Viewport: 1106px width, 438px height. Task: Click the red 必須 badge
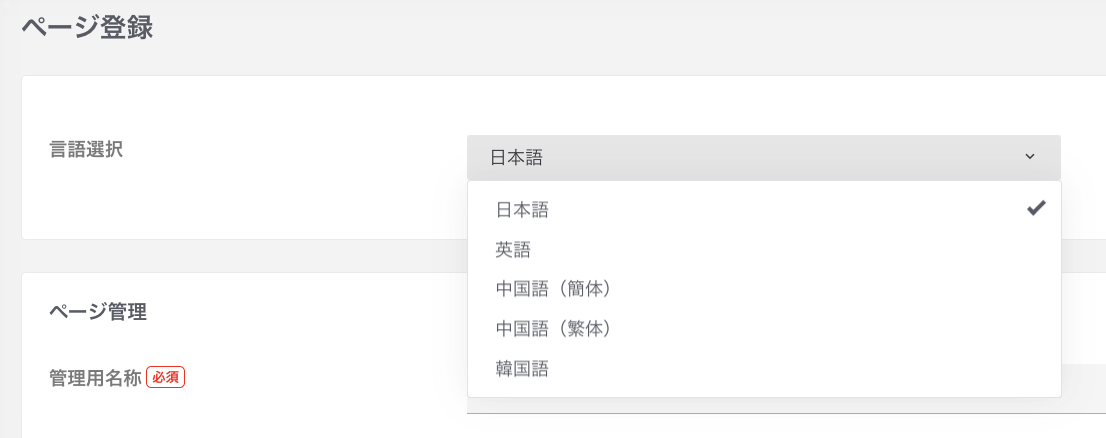point(166,377)
